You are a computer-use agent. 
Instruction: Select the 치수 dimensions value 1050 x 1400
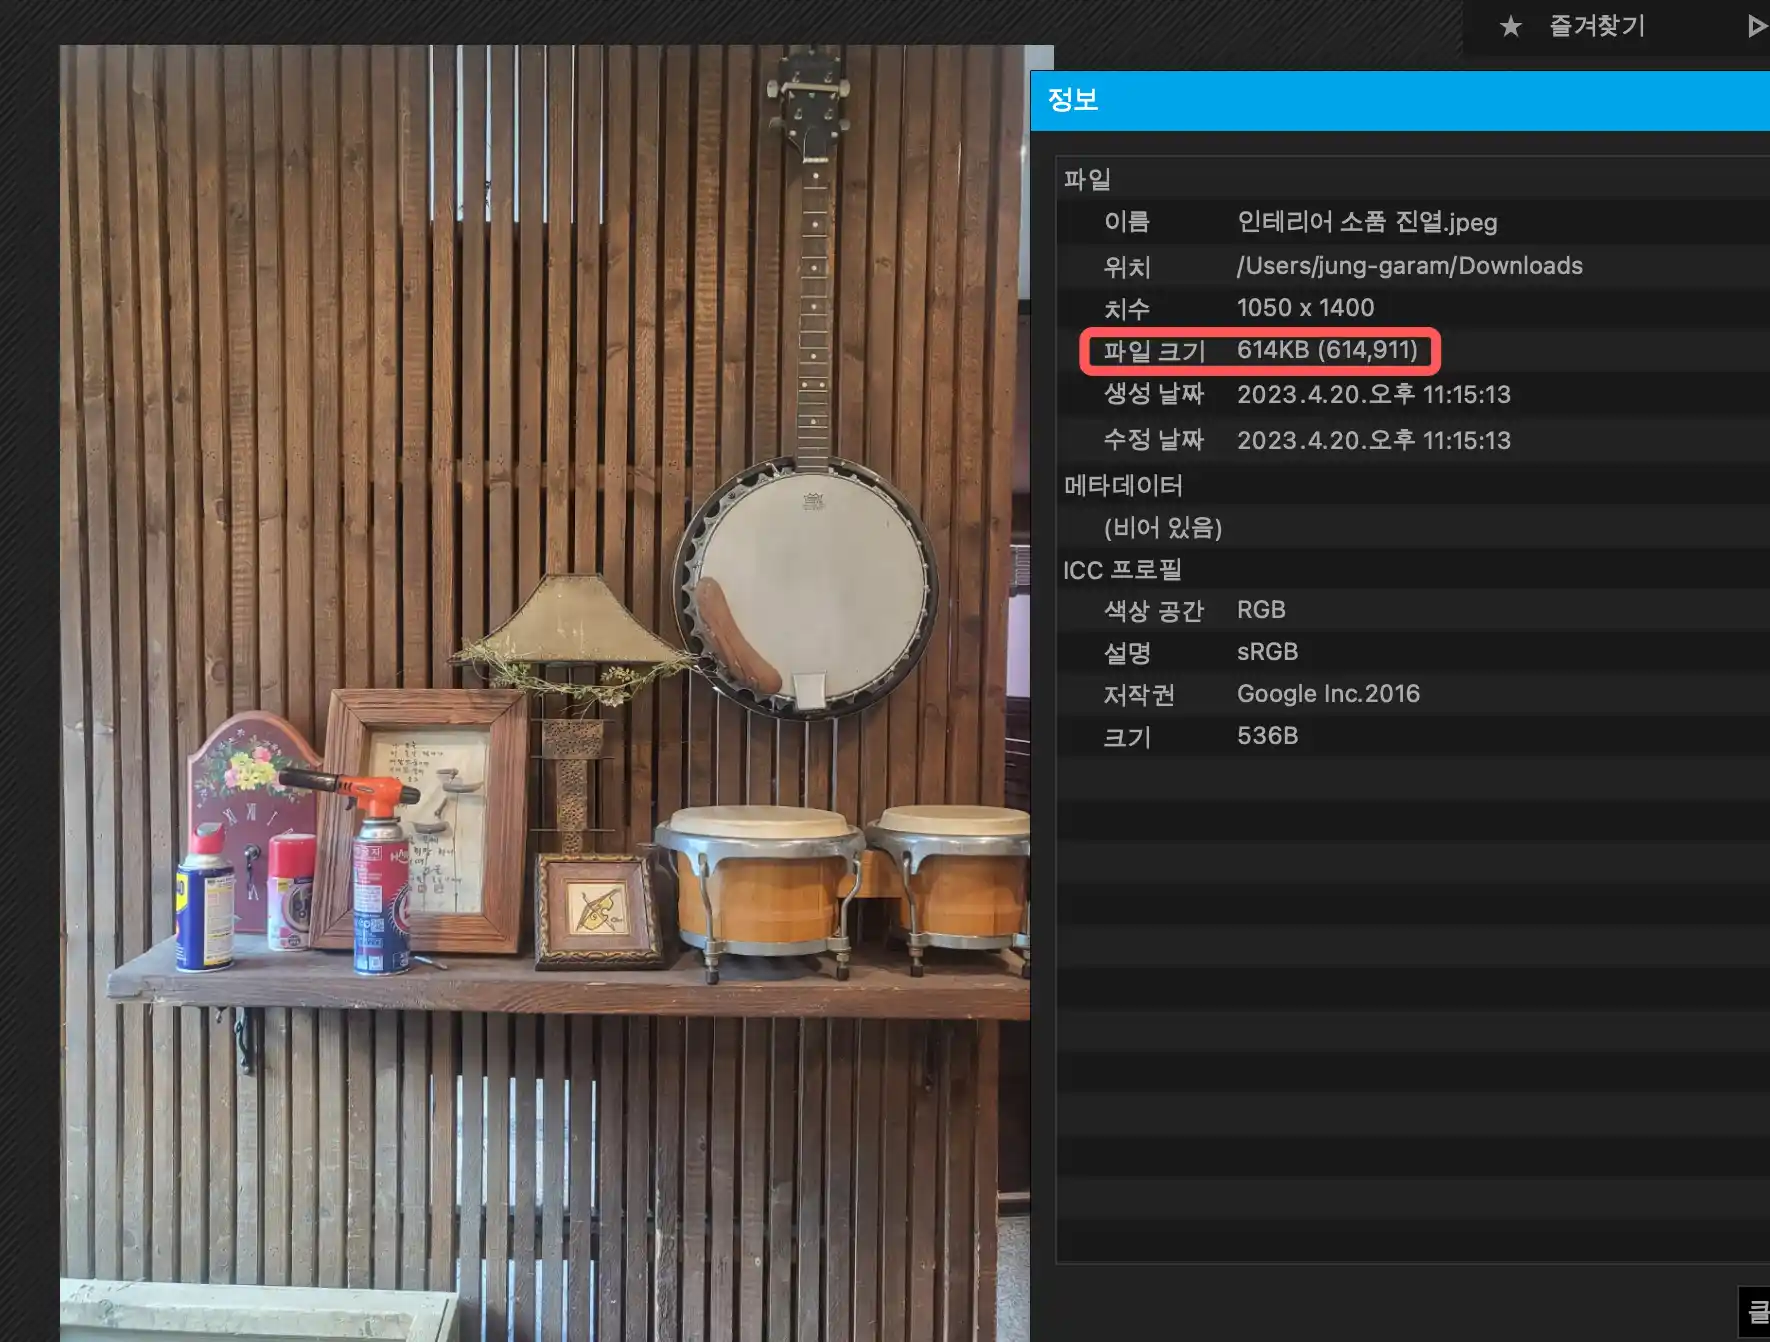1305,307
